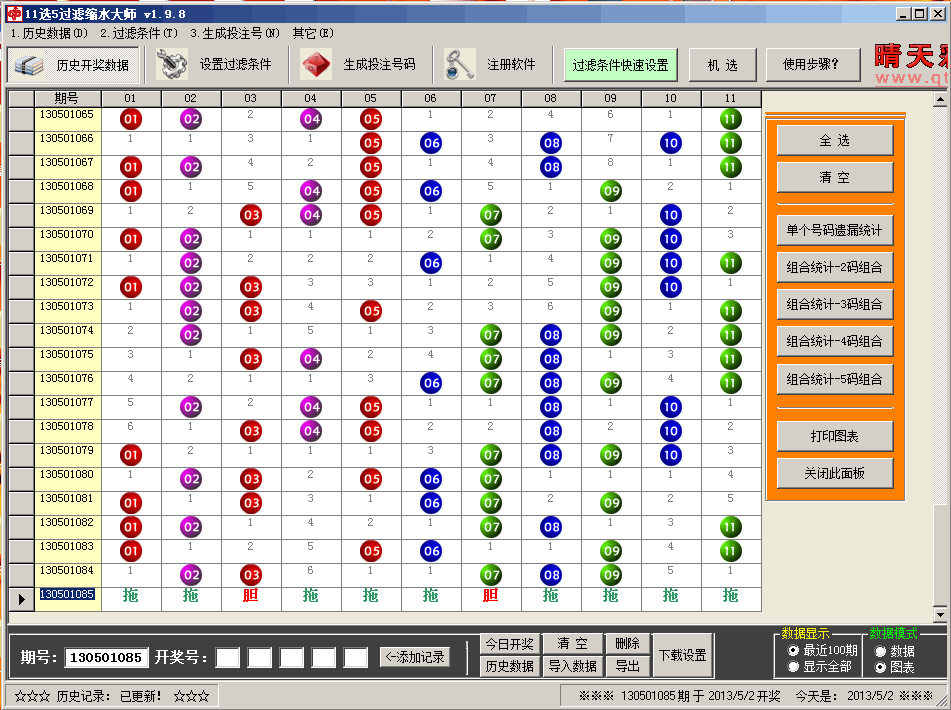Viewport: 951px width, 710px height.
Task: Click red ball 01 in row 130501065
Action: [130, 119]
